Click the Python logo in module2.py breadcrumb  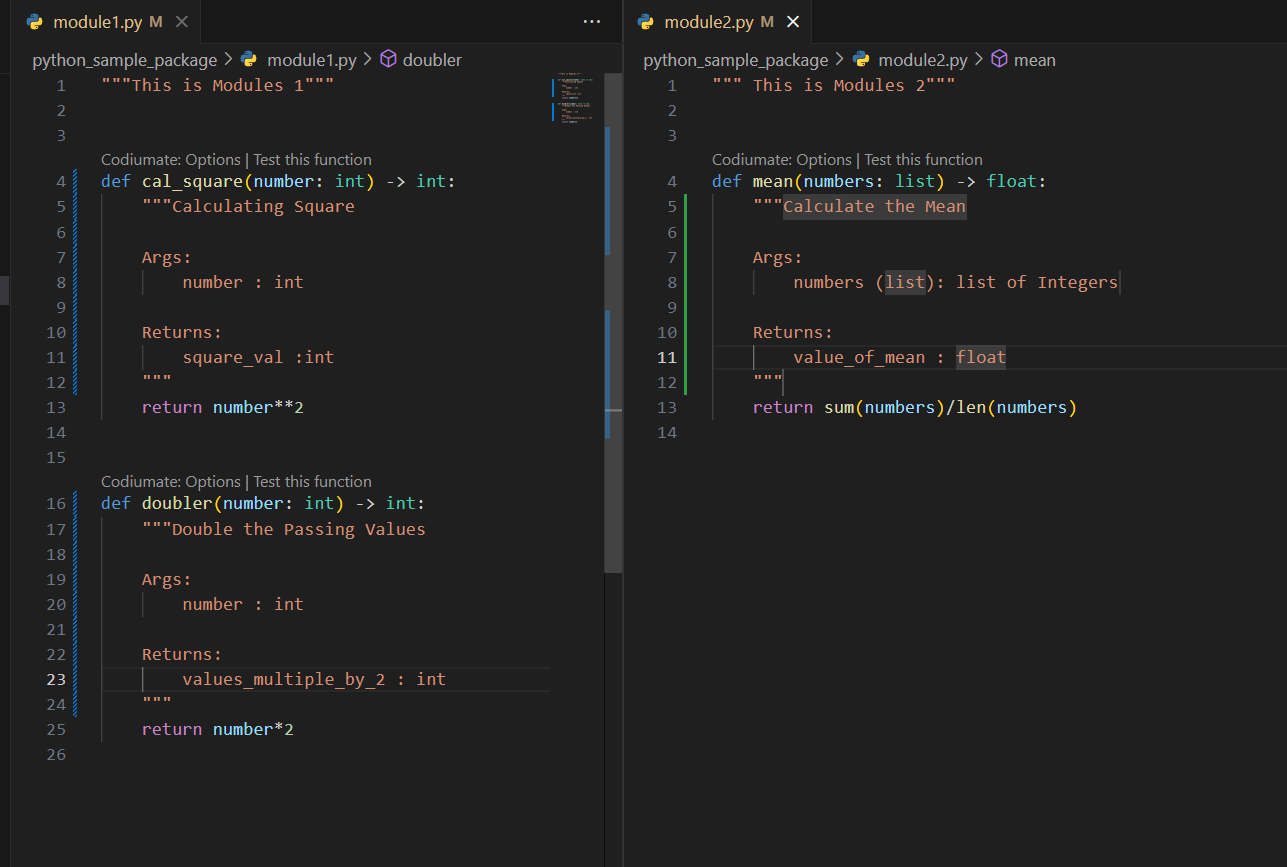[x=862, y=60]
